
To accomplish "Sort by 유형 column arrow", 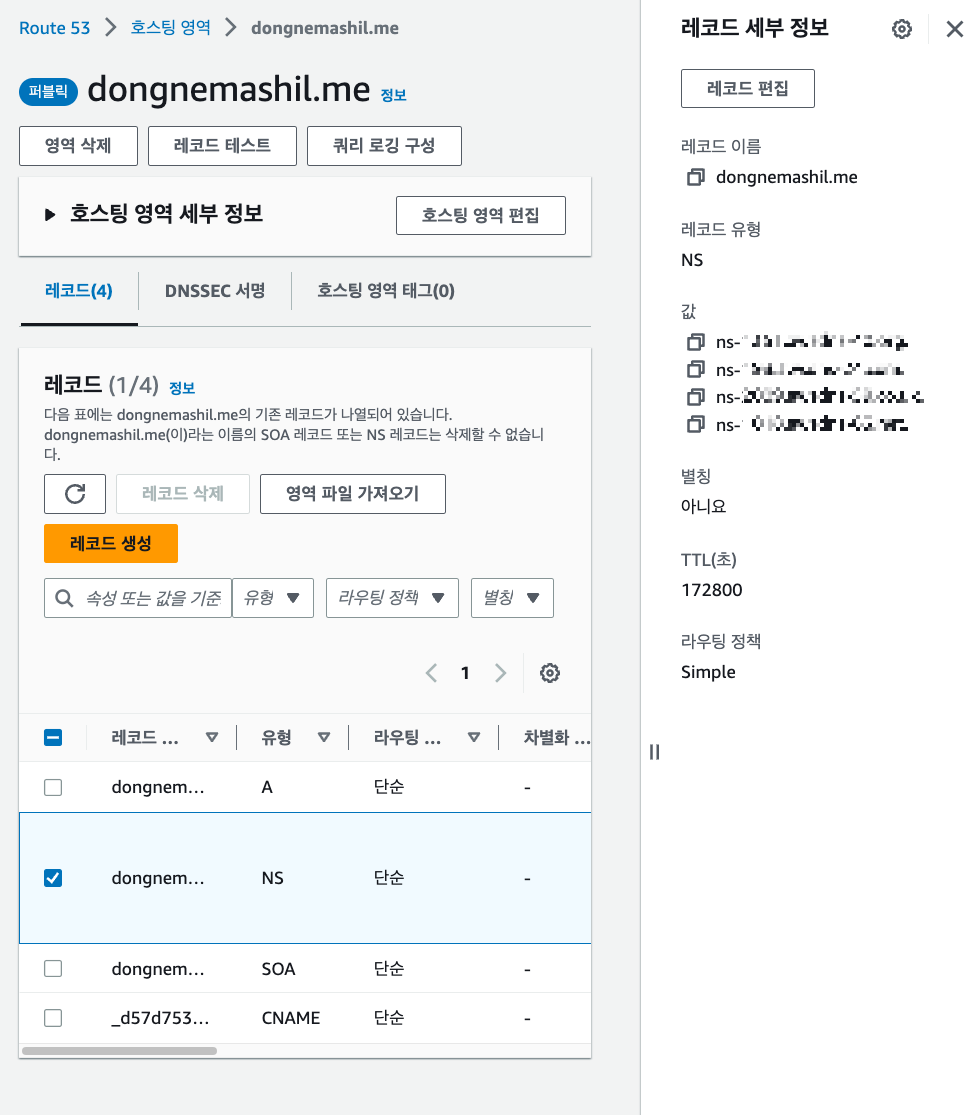I will 323,737.
